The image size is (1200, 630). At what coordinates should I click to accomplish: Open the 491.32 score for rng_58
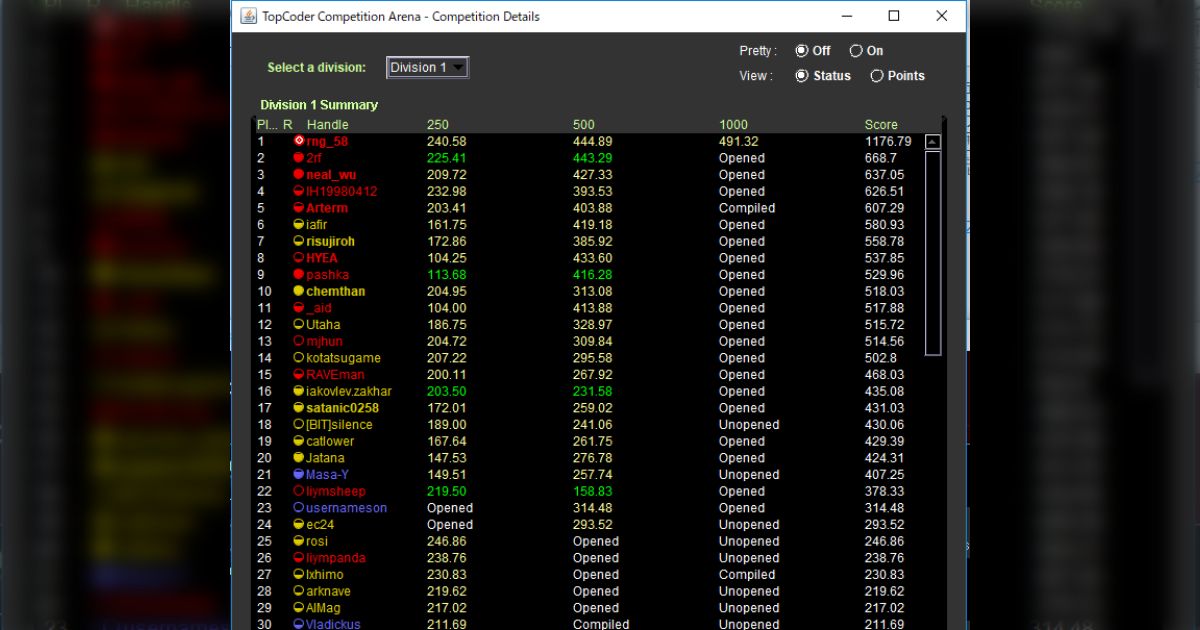click(738, 142)
